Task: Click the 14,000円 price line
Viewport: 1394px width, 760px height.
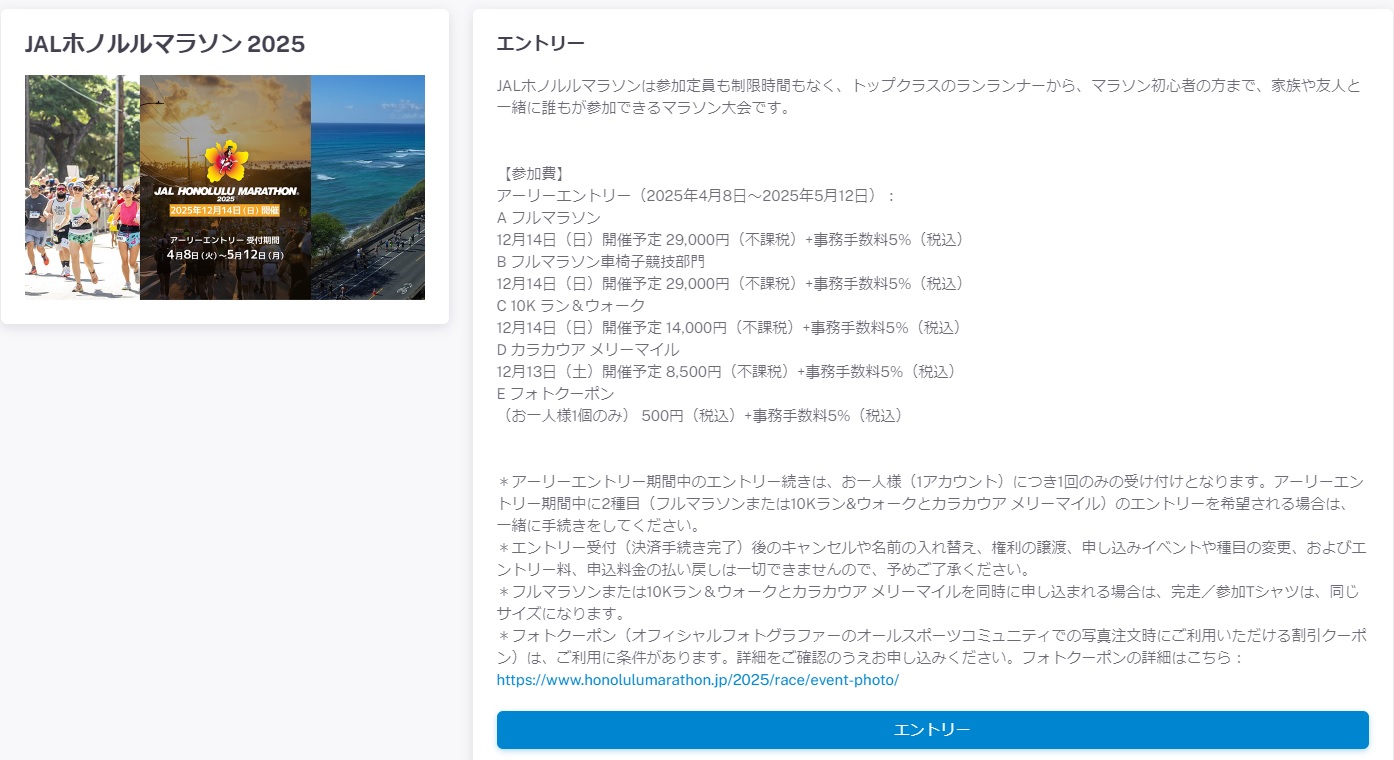Action: [x=730, y=327]
